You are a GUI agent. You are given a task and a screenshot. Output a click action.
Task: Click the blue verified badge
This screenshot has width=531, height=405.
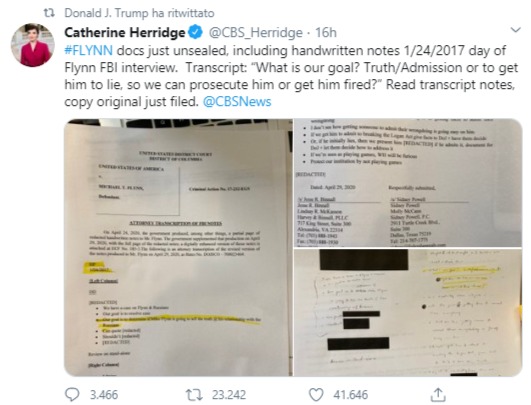(195, 32)
